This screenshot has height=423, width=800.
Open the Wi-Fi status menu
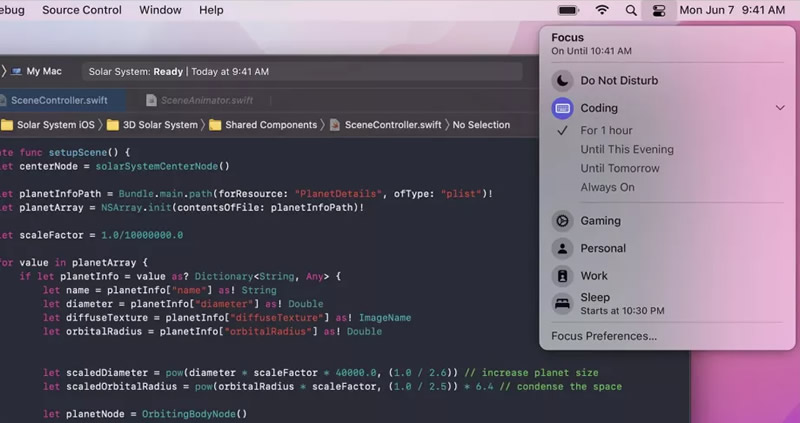(x=602, y=10)
